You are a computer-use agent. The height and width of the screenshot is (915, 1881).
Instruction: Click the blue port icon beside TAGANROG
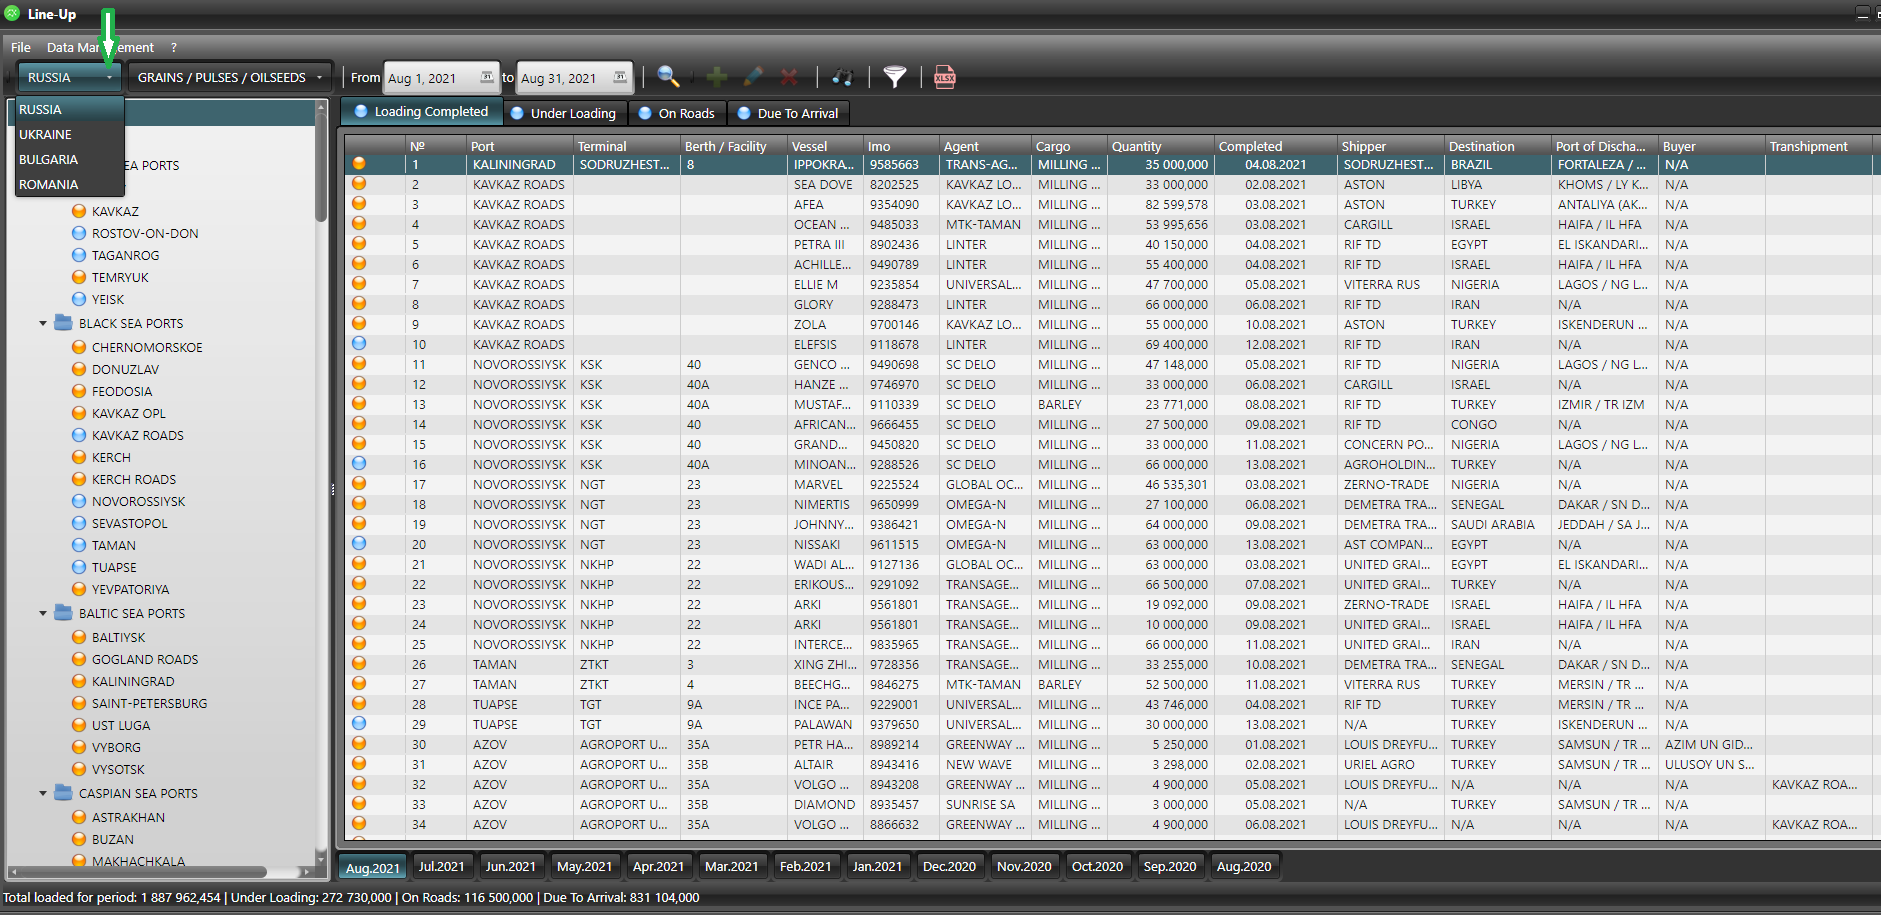tap(79, 255)
